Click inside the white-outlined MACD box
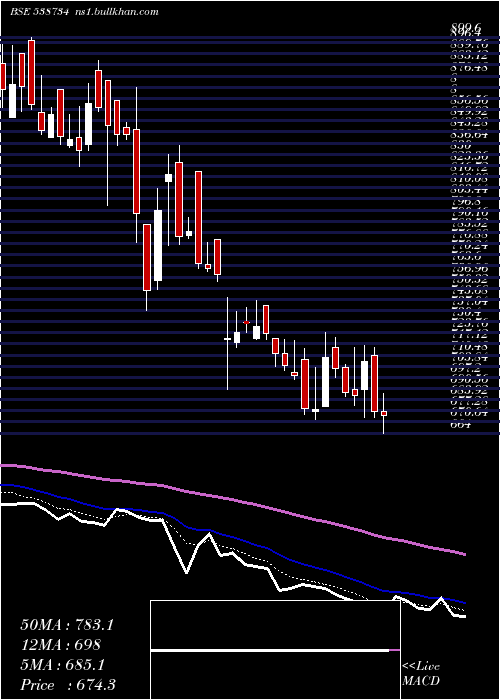 275,650
